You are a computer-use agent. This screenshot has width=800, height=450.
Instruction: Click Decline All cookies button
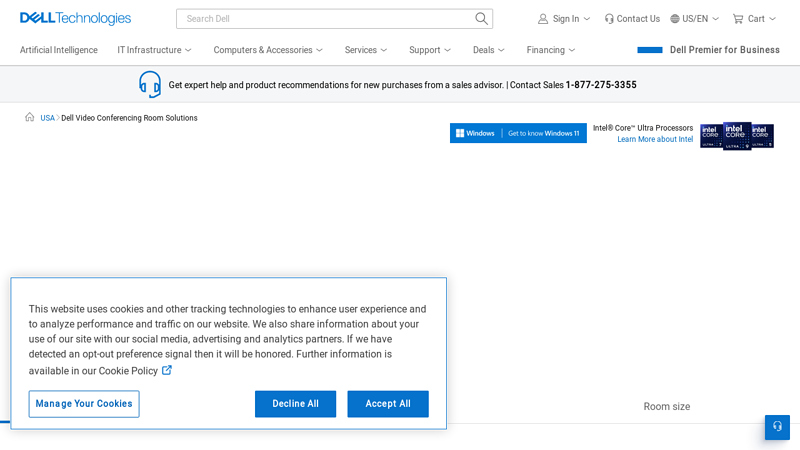tap(295, 404)
